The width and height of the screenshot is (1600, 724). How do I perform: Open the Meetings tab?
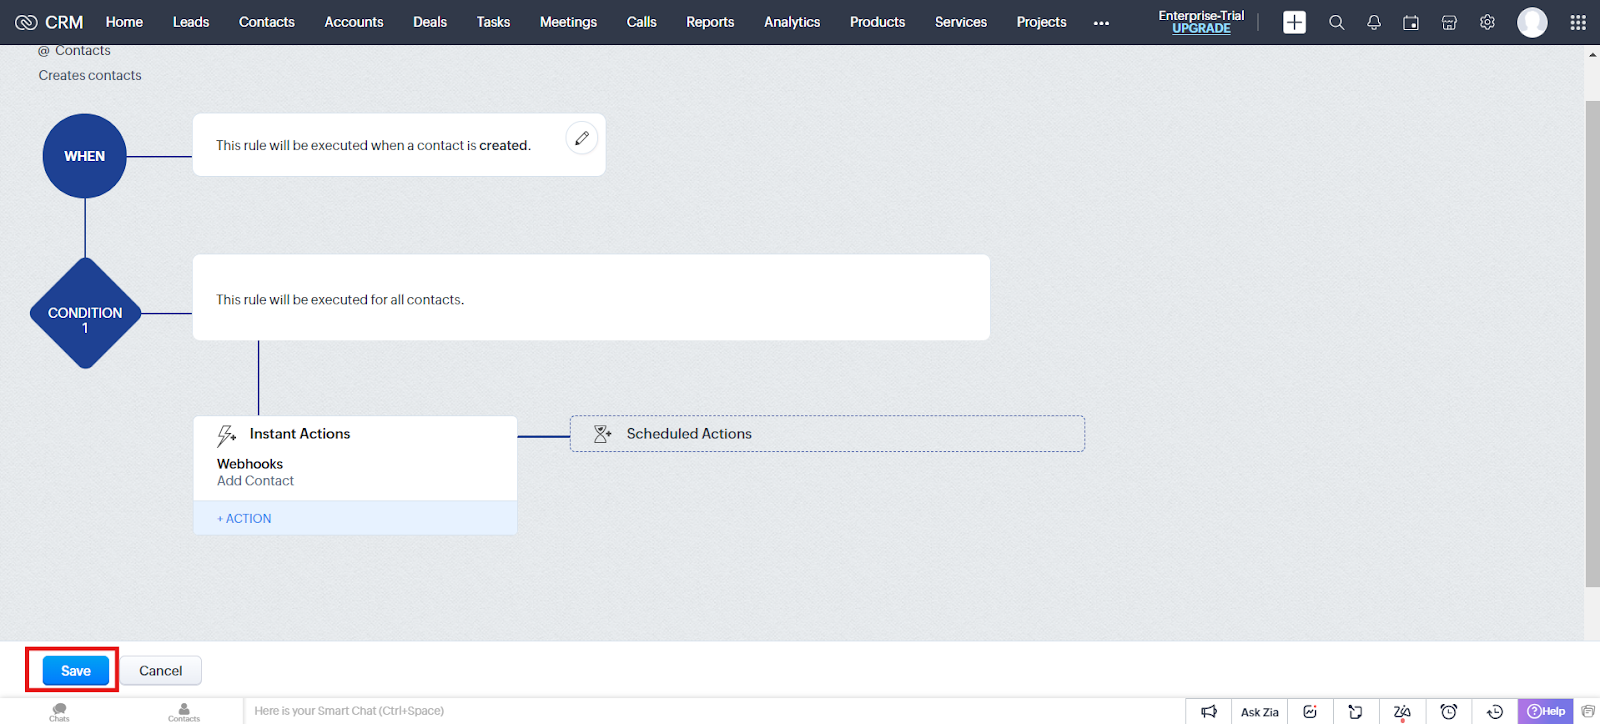(x=568, y=22)
